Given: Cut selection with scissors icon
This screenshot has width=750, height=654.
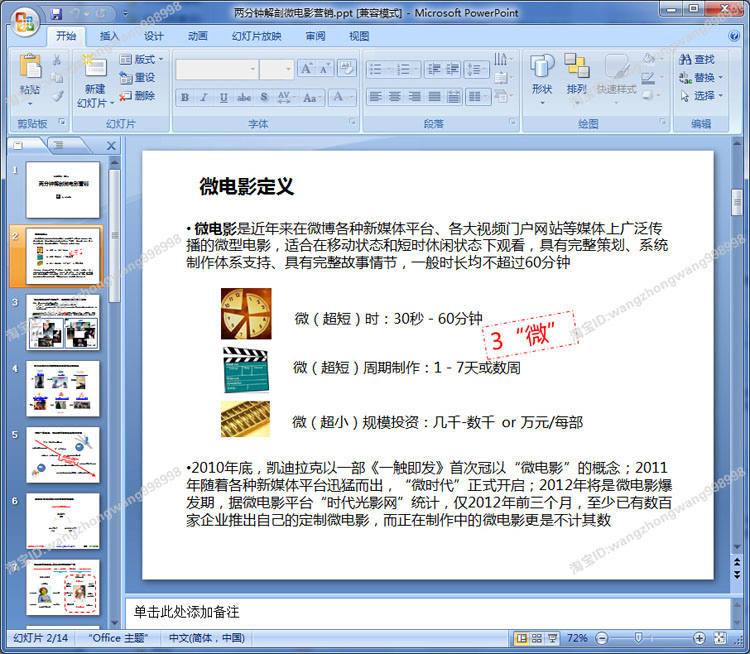Looking at the screenshot, I should 57,60.
